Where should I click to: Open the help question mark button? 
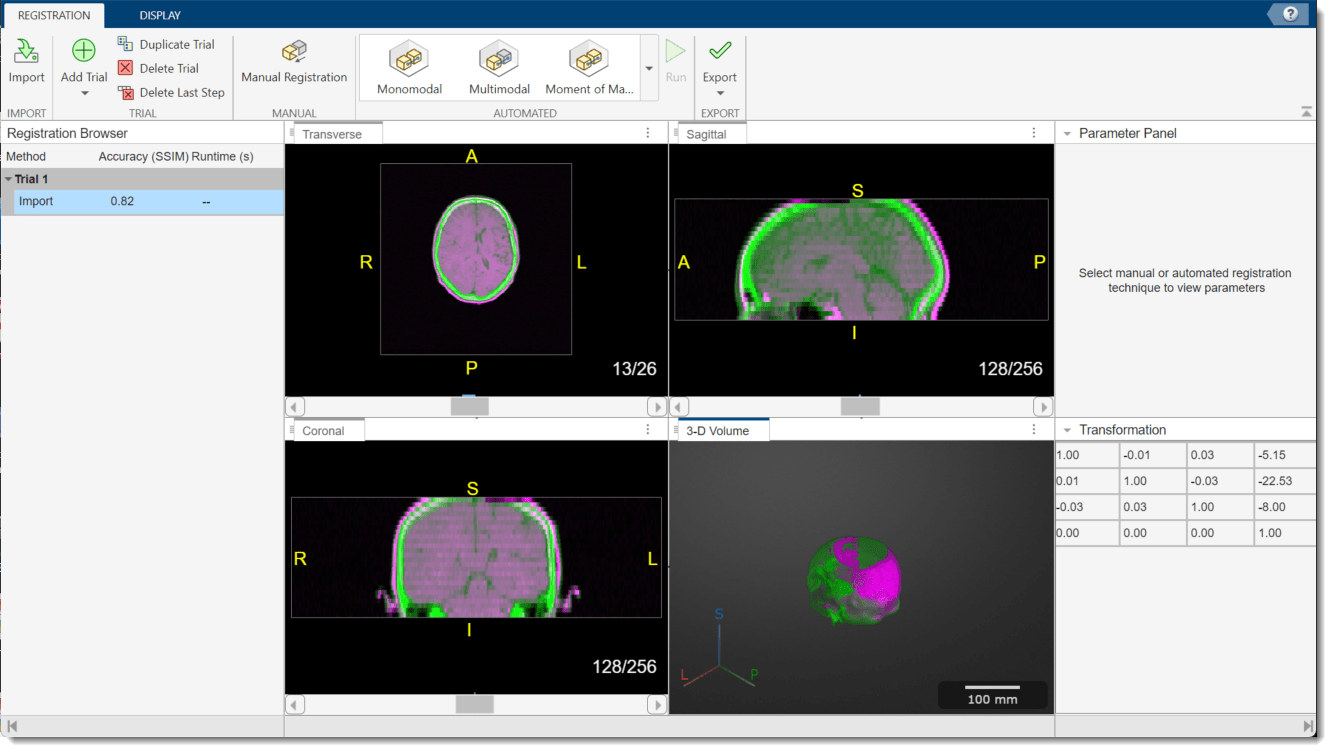click(x=1290, y=14)
